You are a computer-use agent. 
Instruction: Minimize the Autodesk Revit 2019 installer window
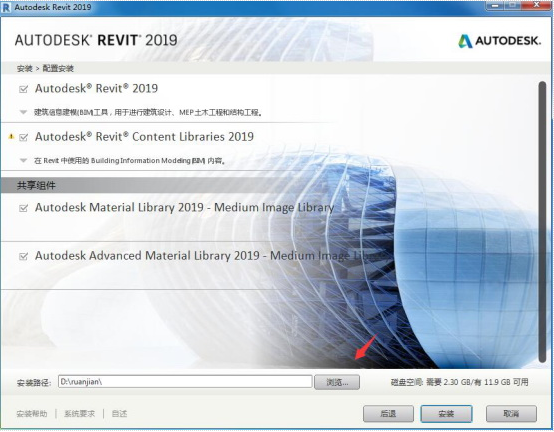(495, 6)
